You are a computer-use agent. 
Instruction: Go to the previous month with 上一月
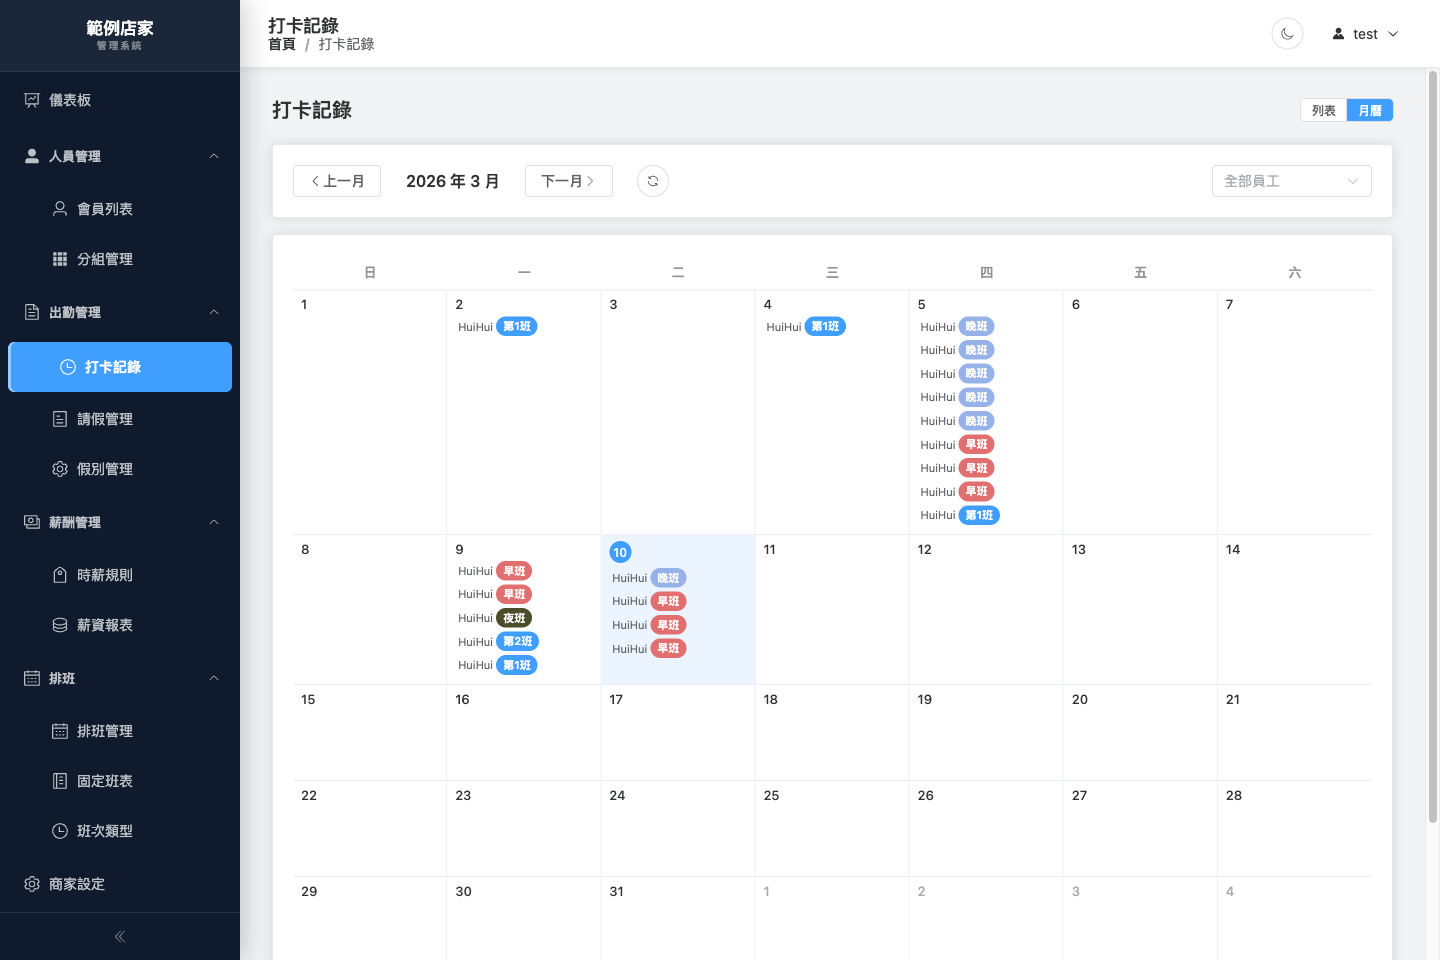(337, 181)
